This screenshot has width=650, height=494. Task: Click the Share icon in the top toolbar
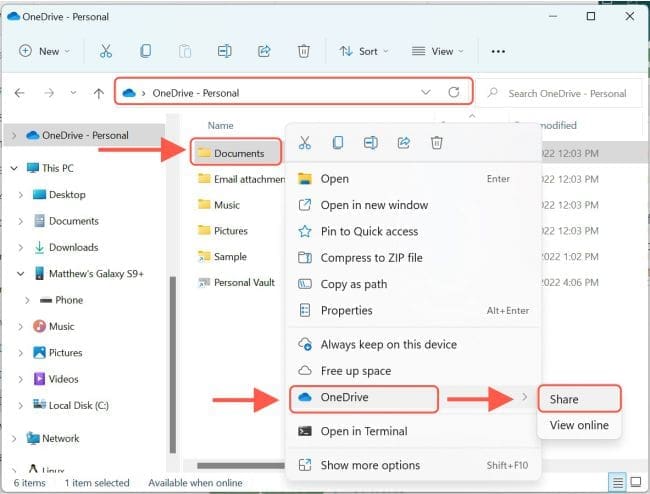265,51
